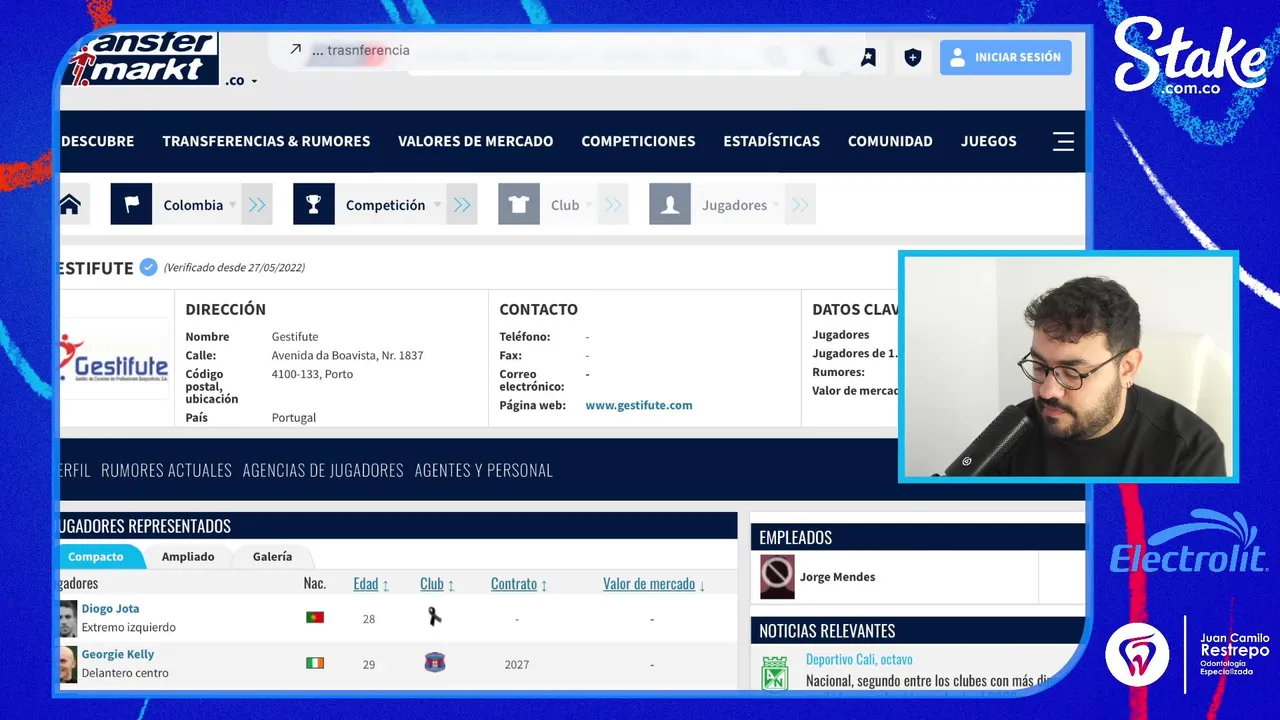Image resolution: width=1280 pixels, height=720 pixels.
Task: Click the blue verified badge next to Gestifute
Action: point(148,267)
